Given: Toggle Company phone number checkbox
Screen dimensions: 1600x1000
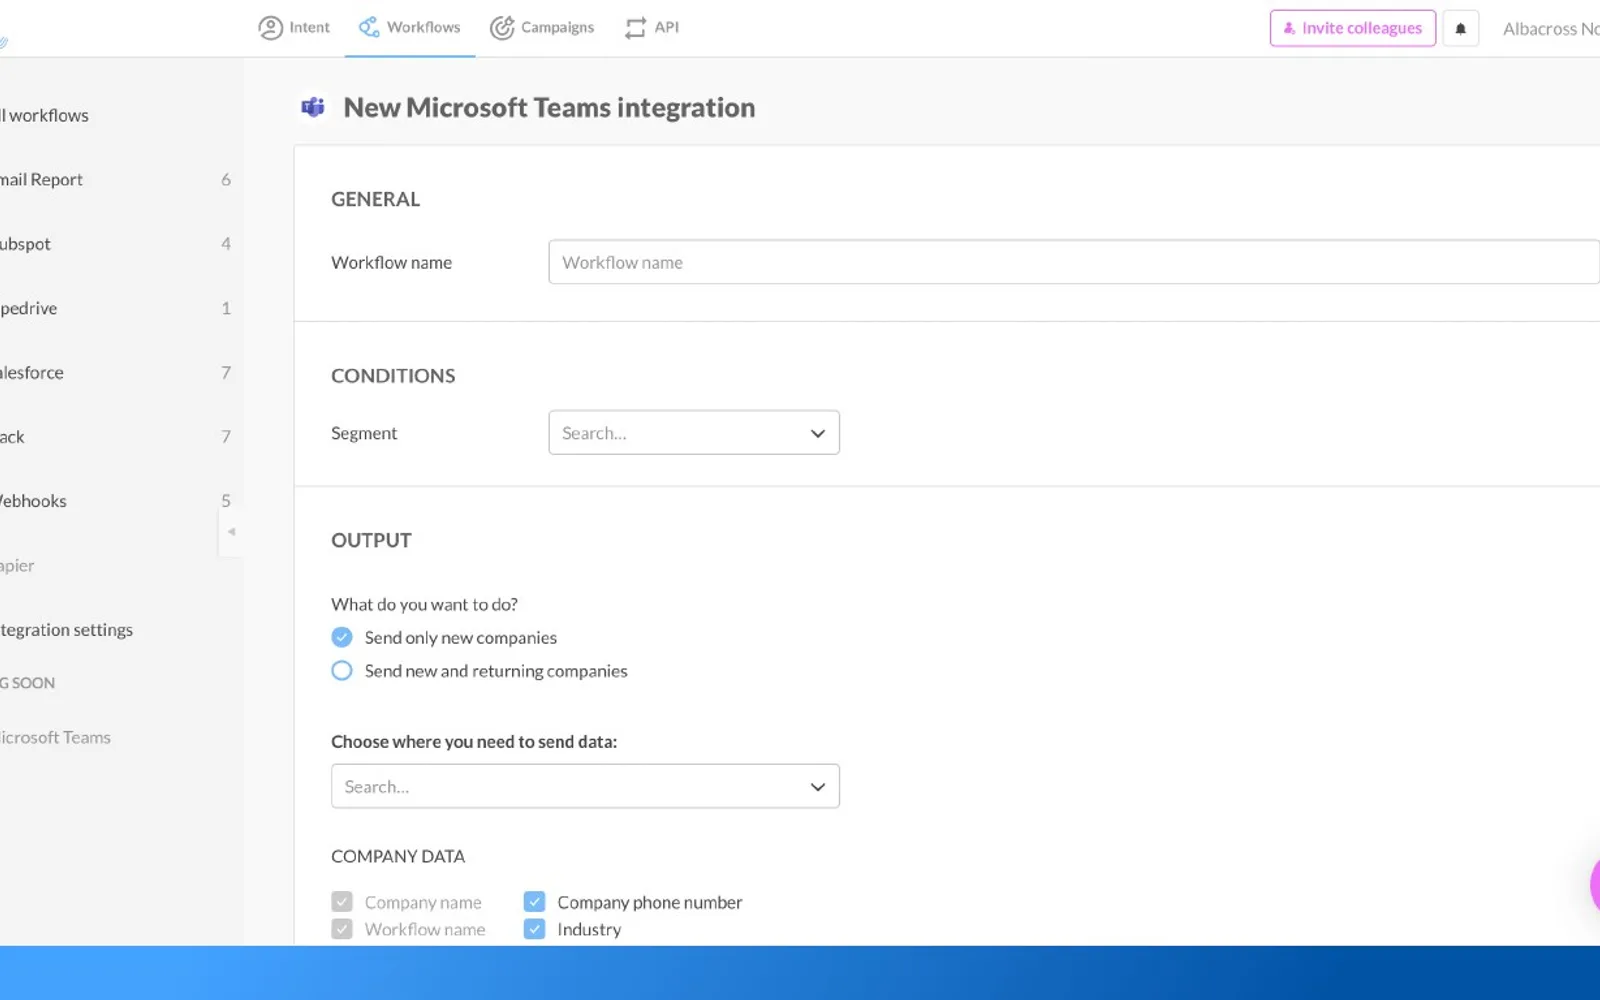Looking at the screenshot, I should (534, 902).
